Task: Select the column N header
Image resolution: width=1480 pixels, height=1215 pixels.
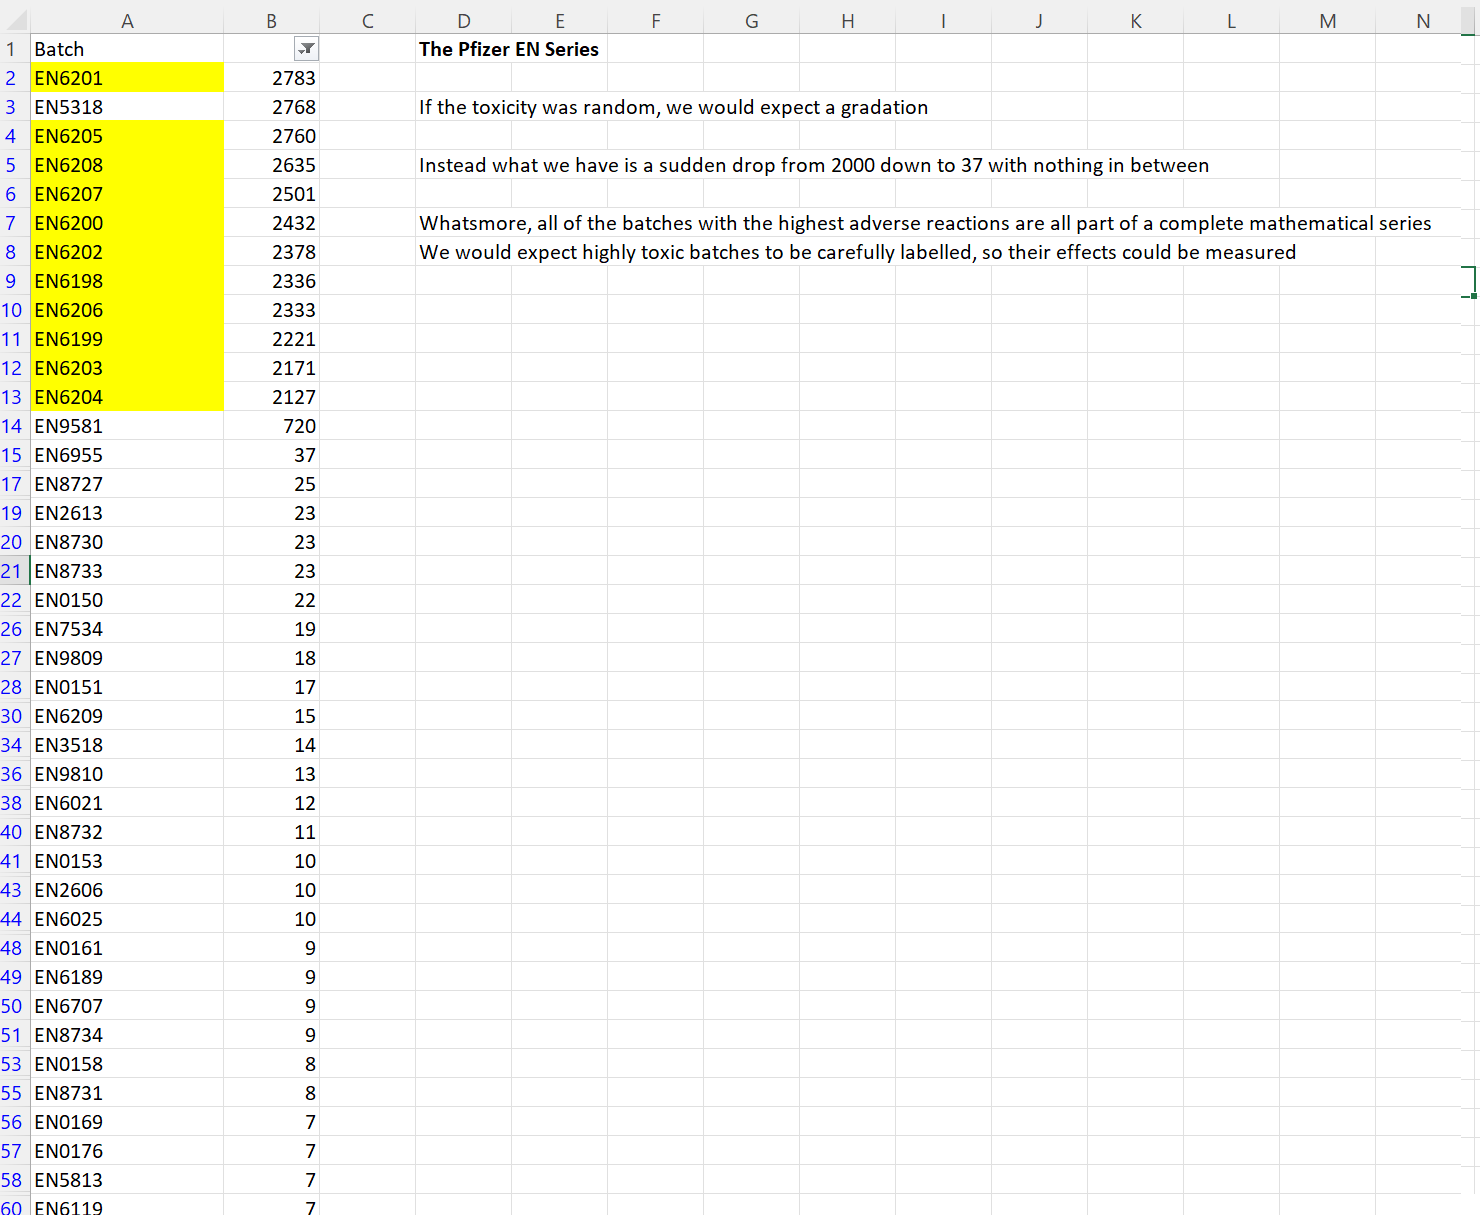Action: [x=1422, y=21]
